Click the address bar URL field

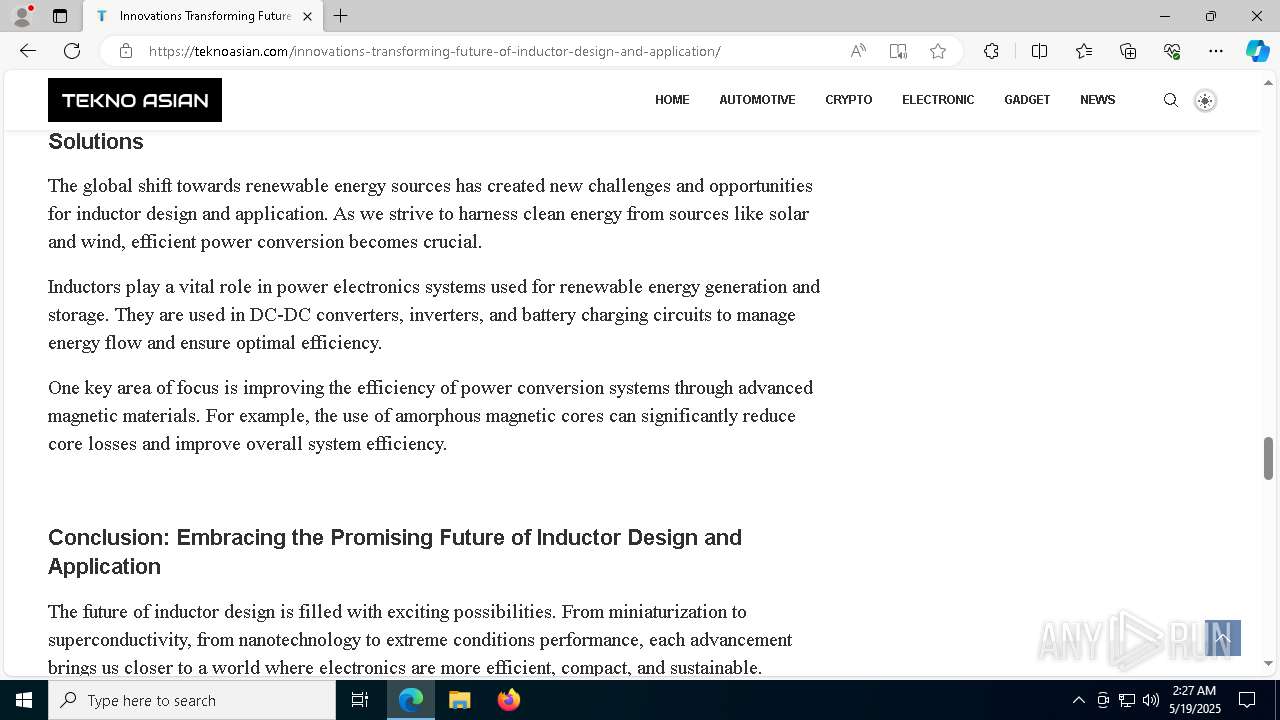coord(435,51)
